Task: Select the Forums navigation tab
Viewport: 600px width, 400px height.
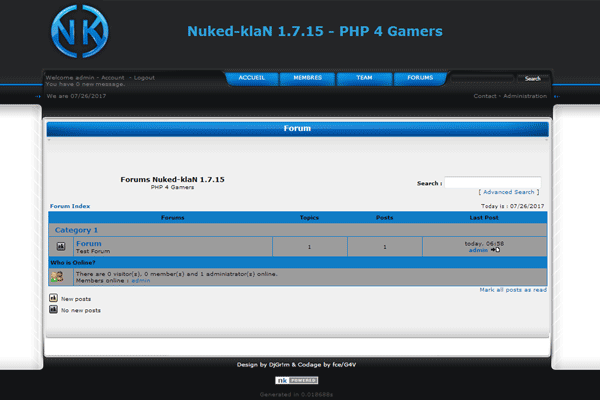Action: 420,78
